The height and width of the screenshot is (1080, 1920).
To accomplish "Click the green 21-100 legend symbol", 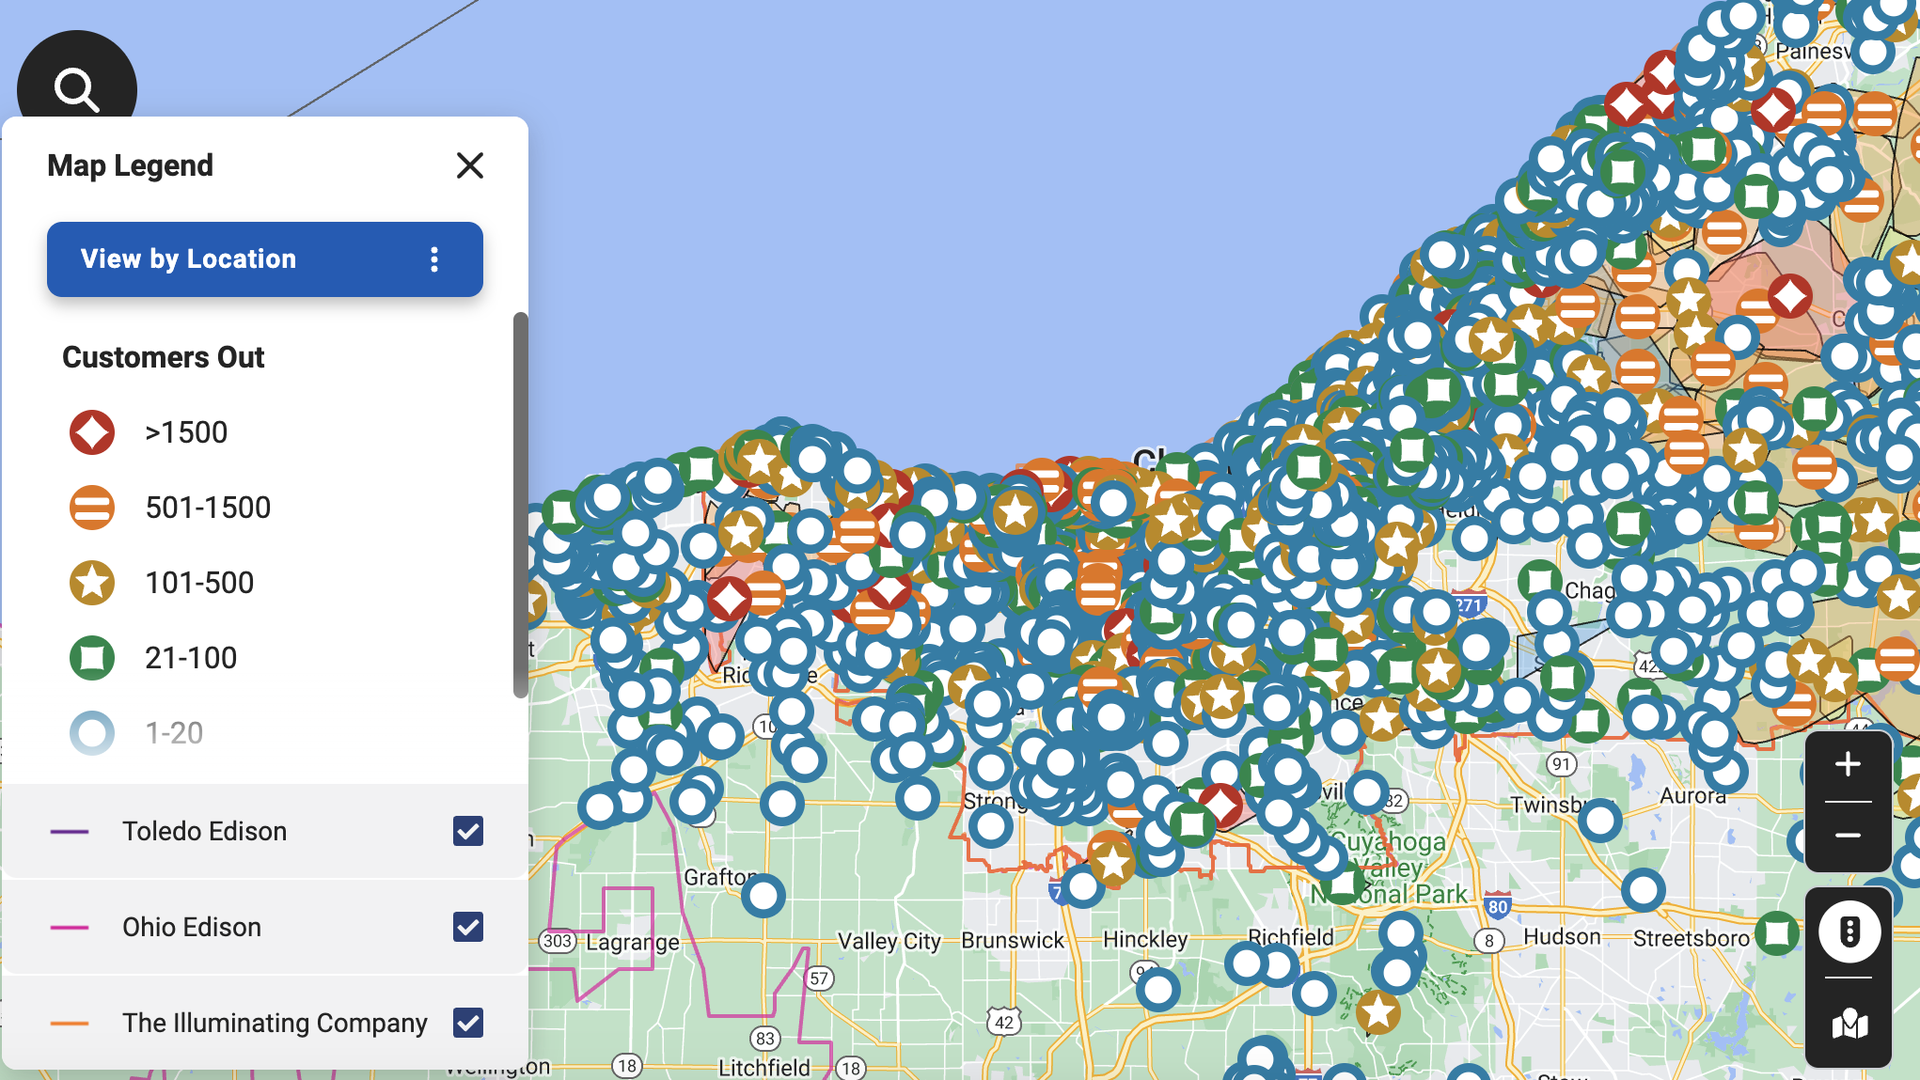I will pos(92,657).
